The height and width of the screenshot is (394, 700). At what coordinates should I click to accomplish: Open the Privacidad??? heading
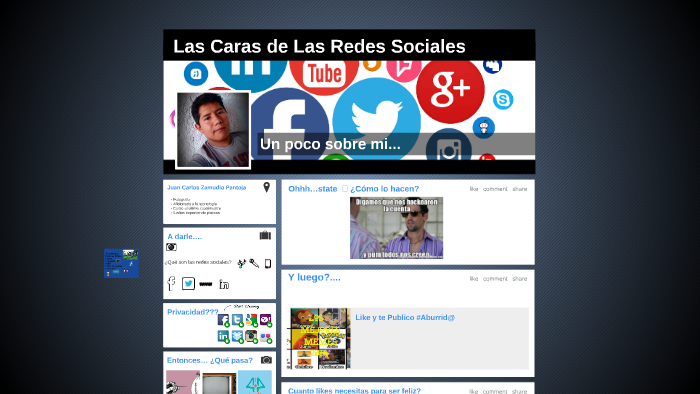point(193,312)
